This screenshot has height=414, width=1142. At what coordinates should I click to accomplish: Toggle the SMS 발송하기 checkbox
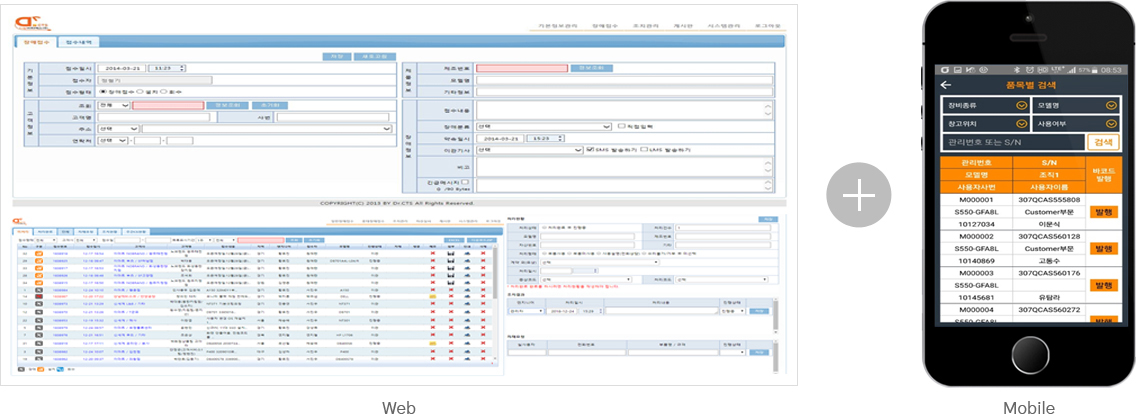coord(589,150)
